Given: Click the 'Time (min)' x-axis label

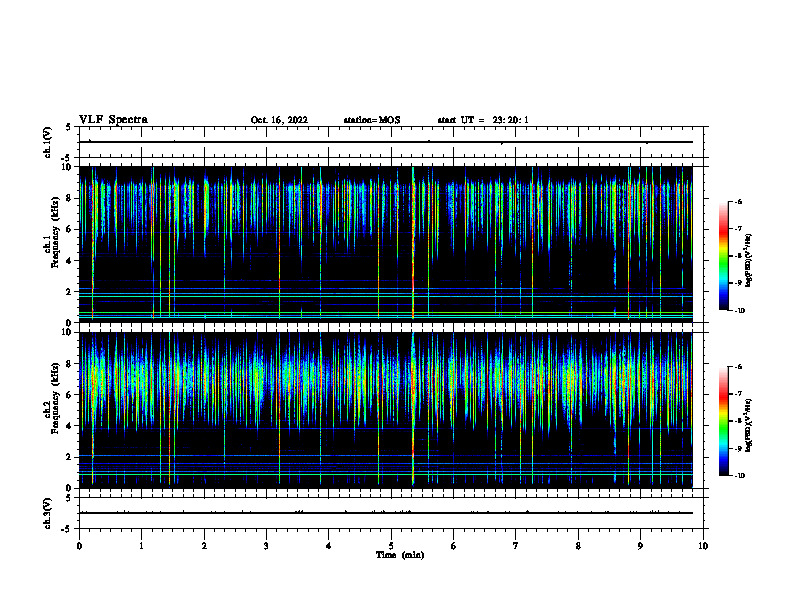Looking at the screenshot, I should click(400, 555).
